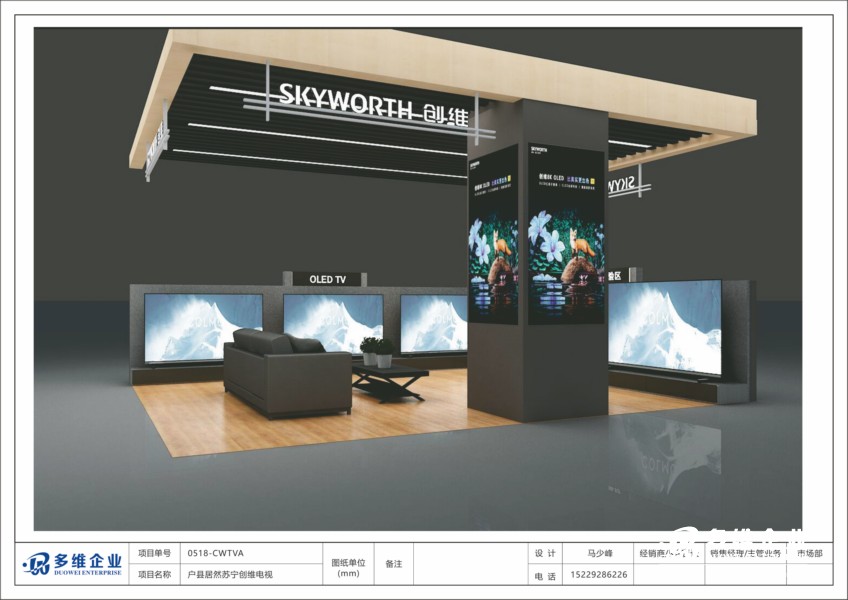Click the gray sofa in the rendering
This screenshot has height=600, width=848.
tap(288, 373)
